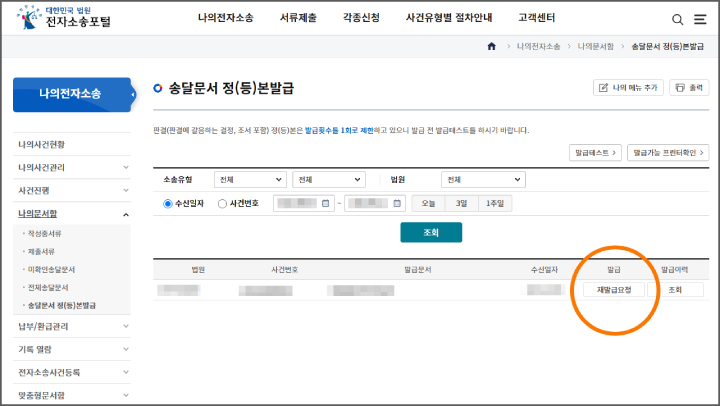Viewport: 720px width, 406px height.
Task: Click 사건번호 column header
Action: point(285,270)
